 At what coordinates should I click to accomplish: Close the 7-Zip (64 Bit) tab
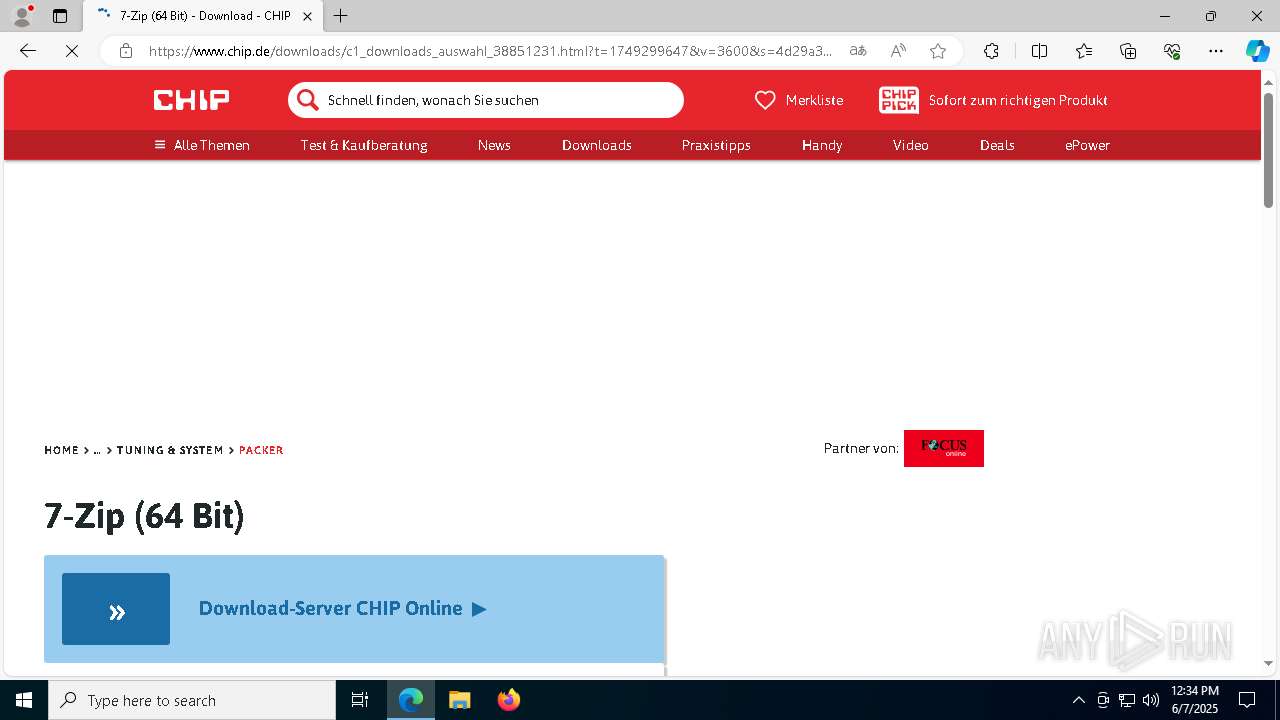[308, 16]
